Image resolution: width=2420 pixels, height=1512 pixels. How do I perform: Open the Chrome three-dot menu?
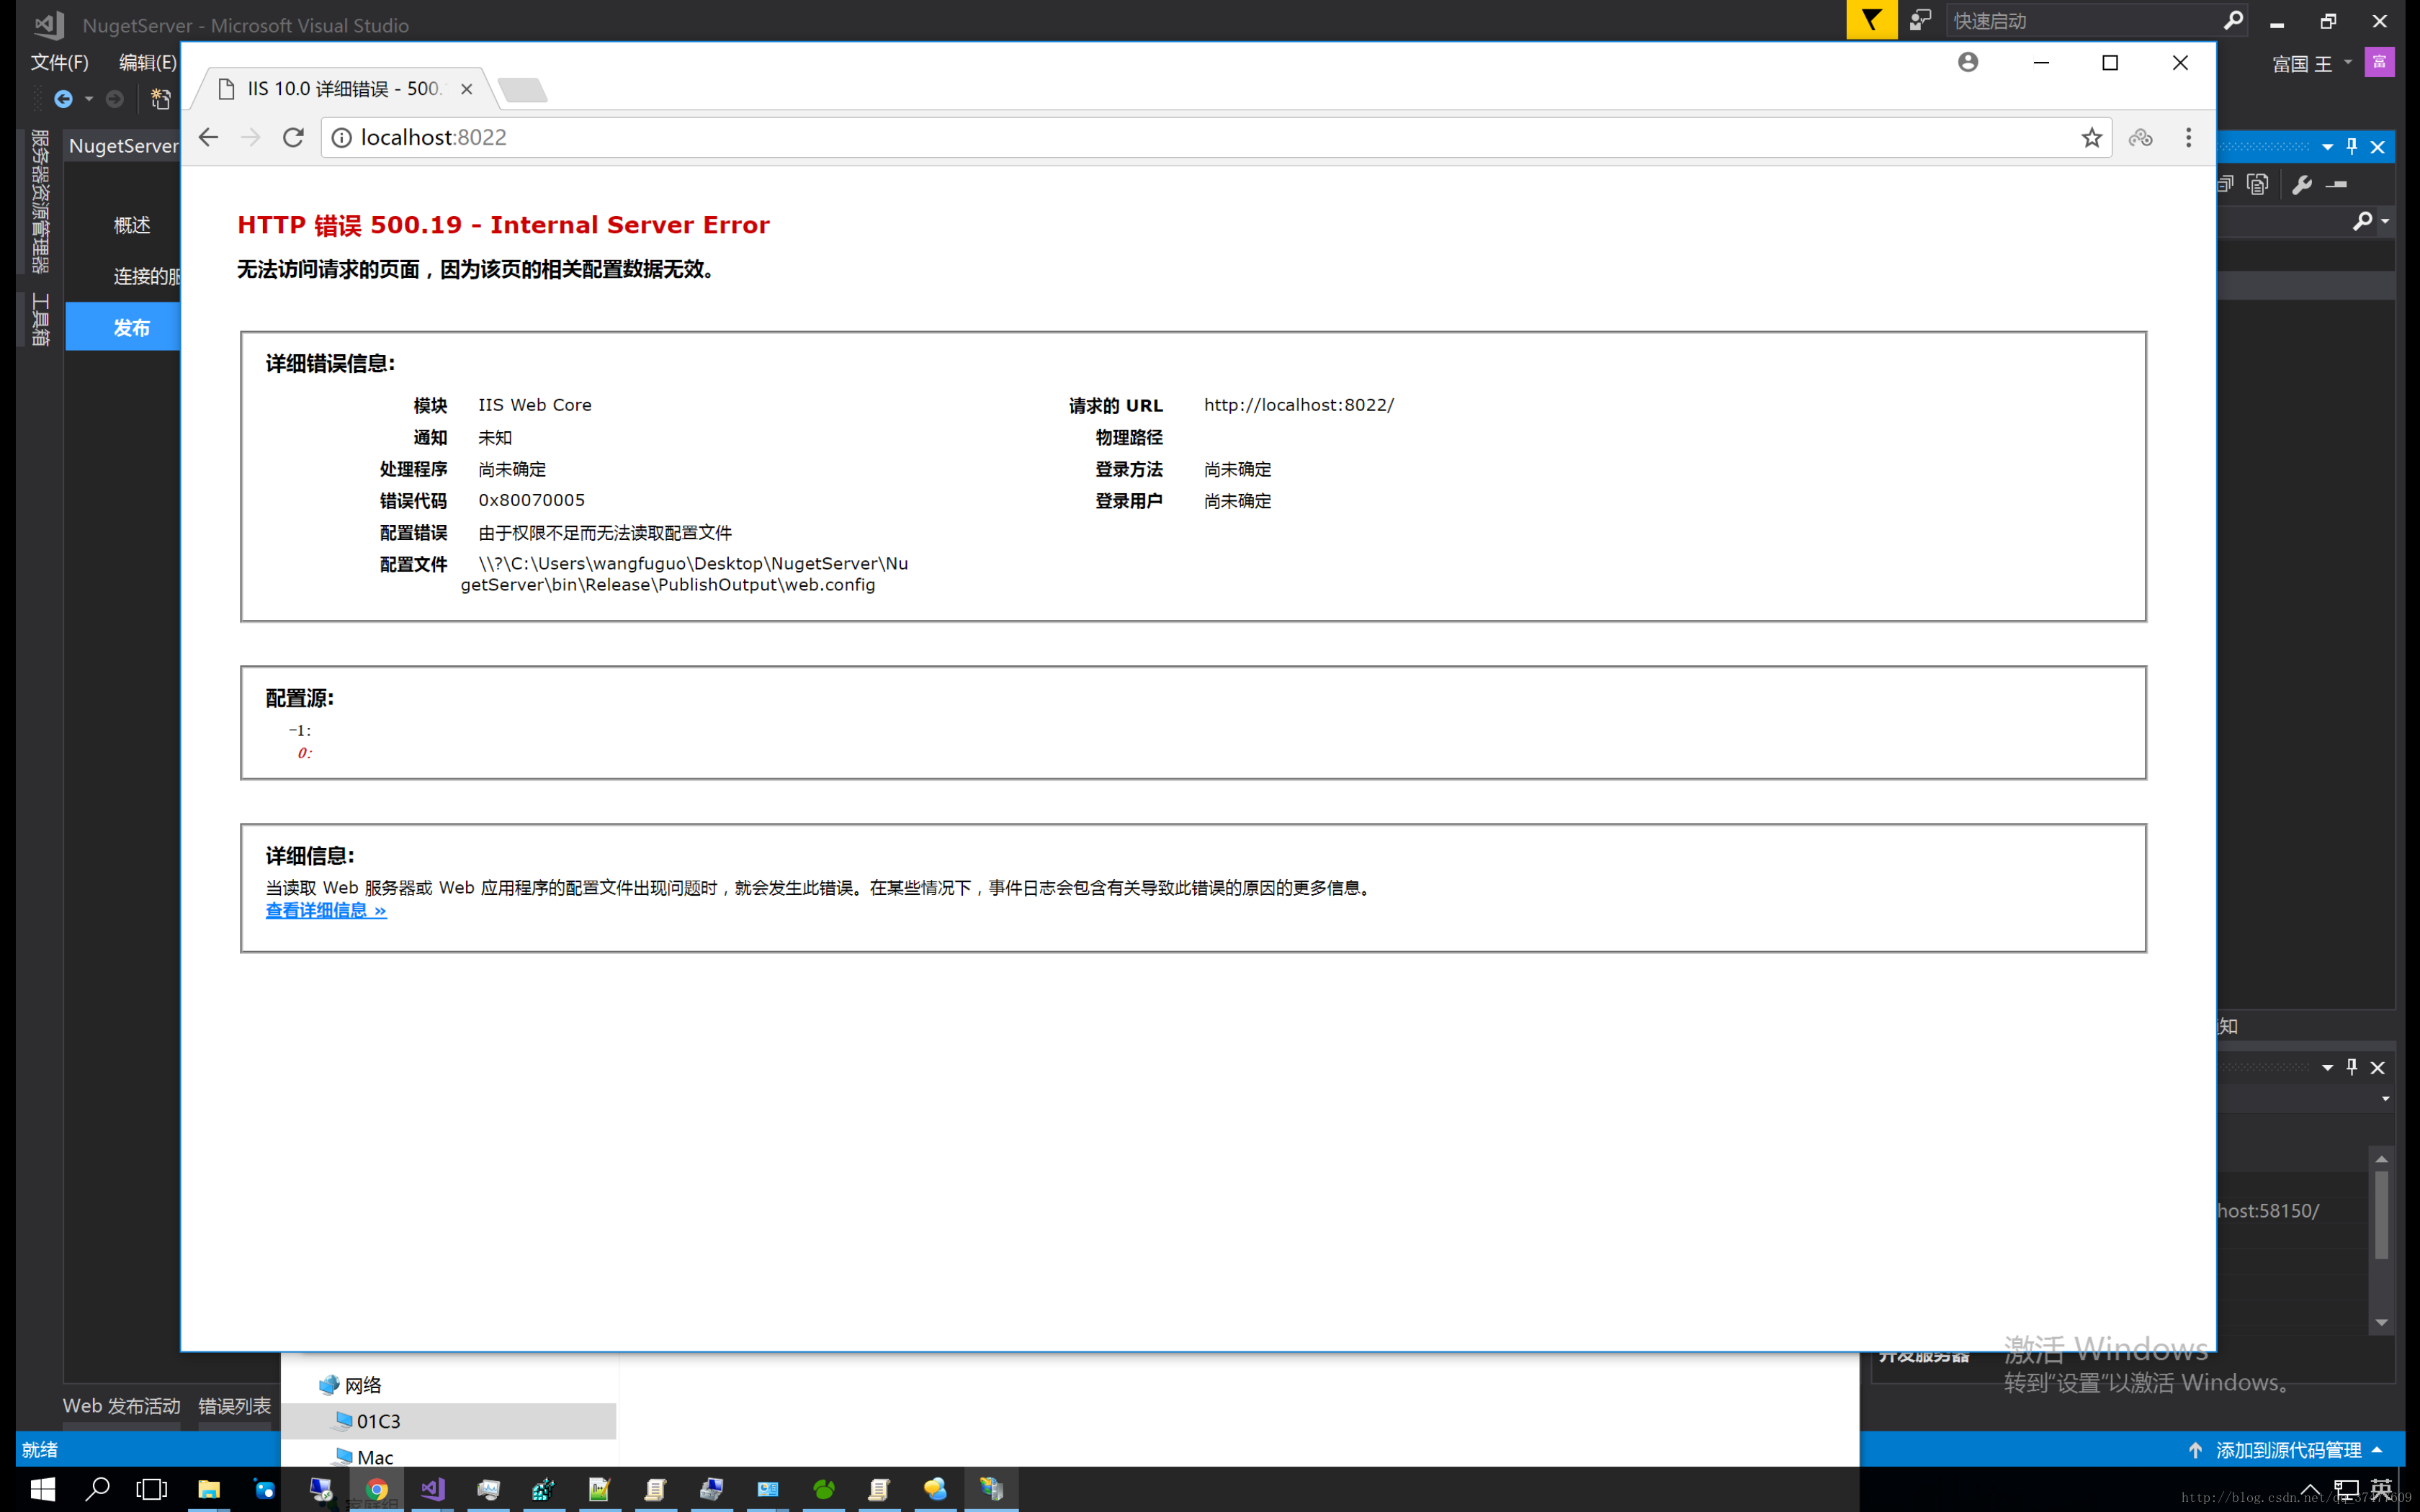click(x=2188, y=137)
